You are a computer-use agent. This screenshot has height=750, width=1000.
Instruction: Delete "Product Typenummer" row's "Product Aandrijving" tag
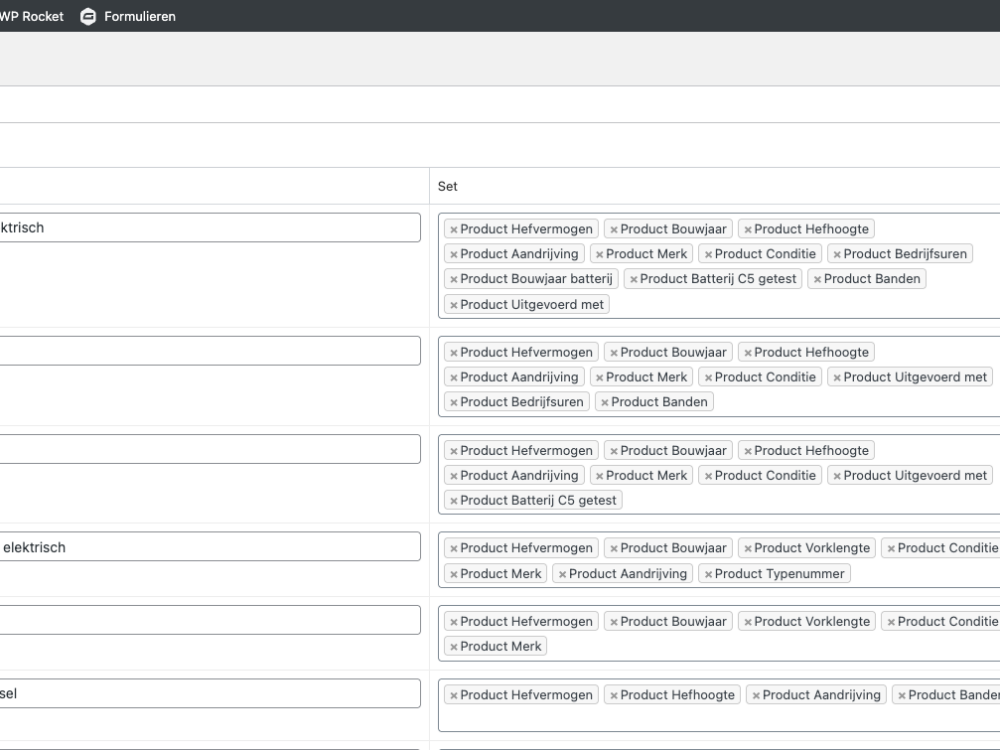(x=563, y=574)
